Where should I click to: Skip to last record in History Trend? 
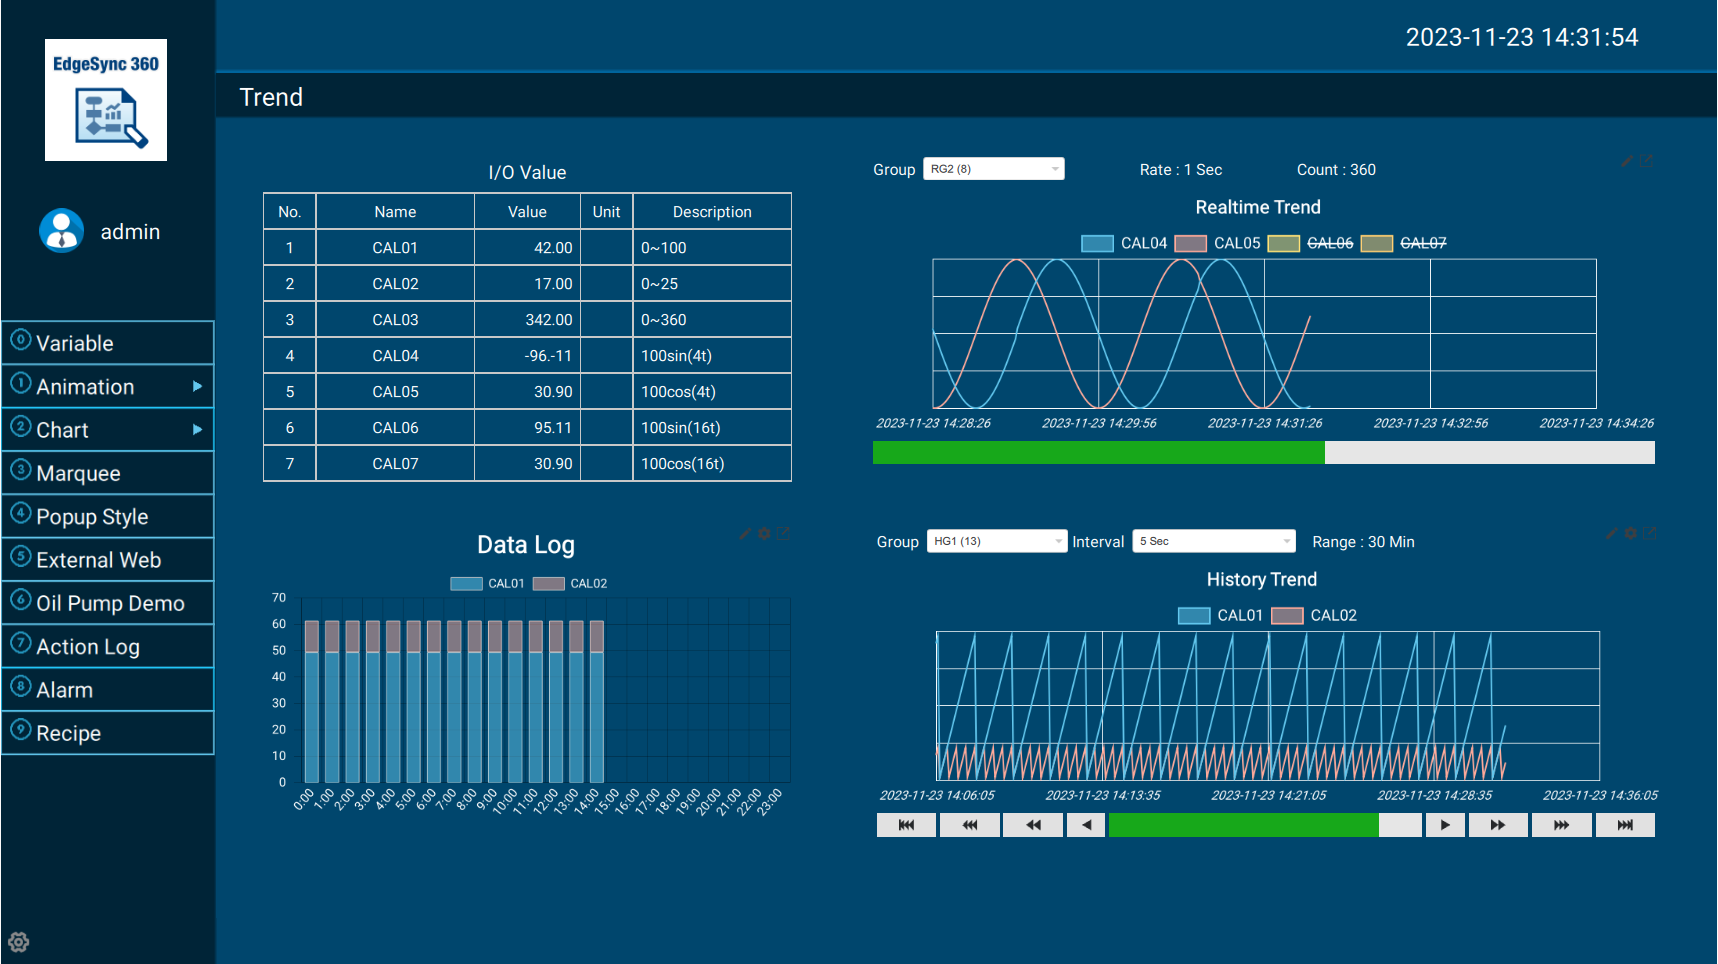(x=1625, y=825)
